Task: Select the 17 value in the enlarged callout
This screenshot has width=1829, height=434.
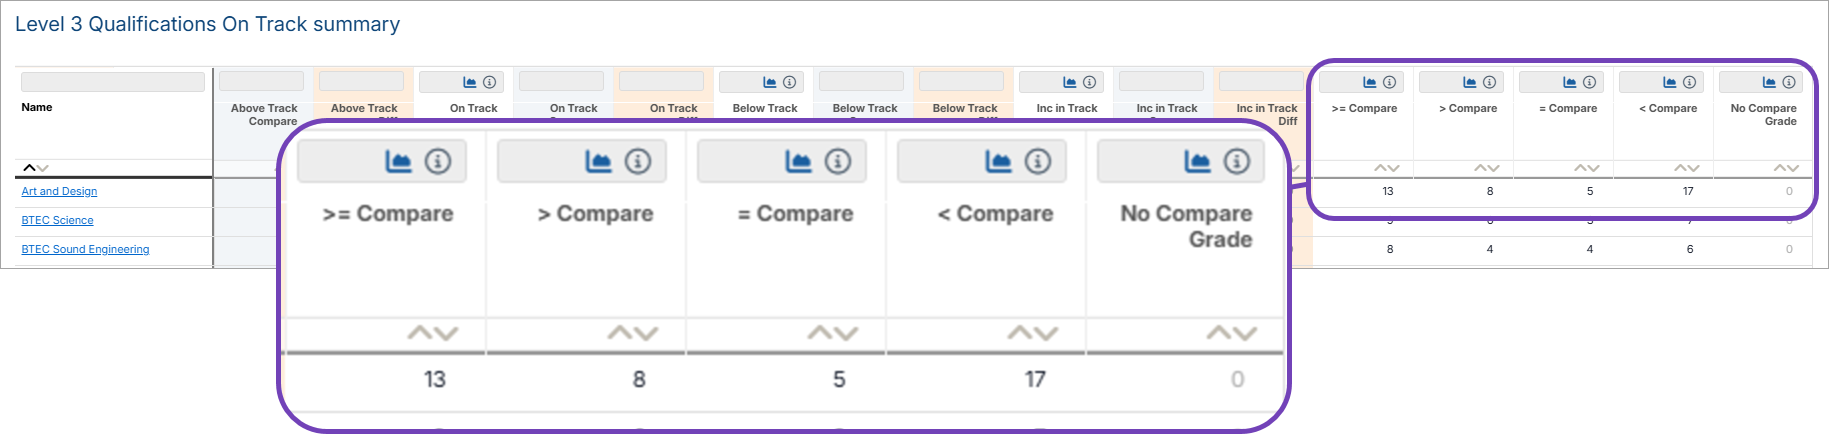Action: (1035, 379)
